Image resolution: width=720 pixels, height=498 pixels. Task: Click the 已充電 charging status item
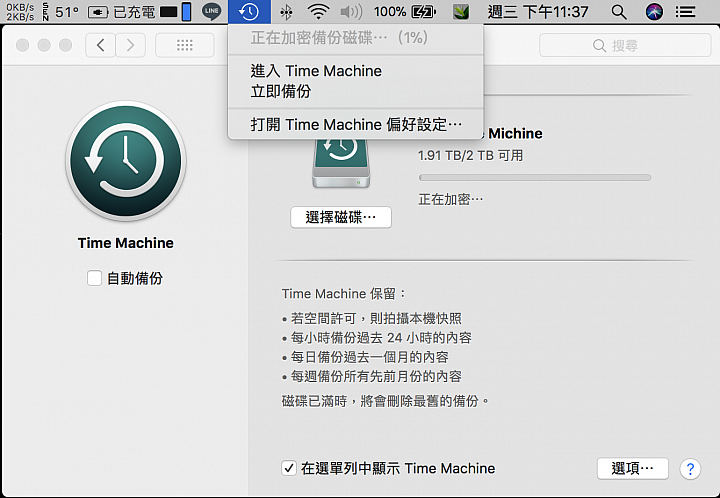[121, 12]
